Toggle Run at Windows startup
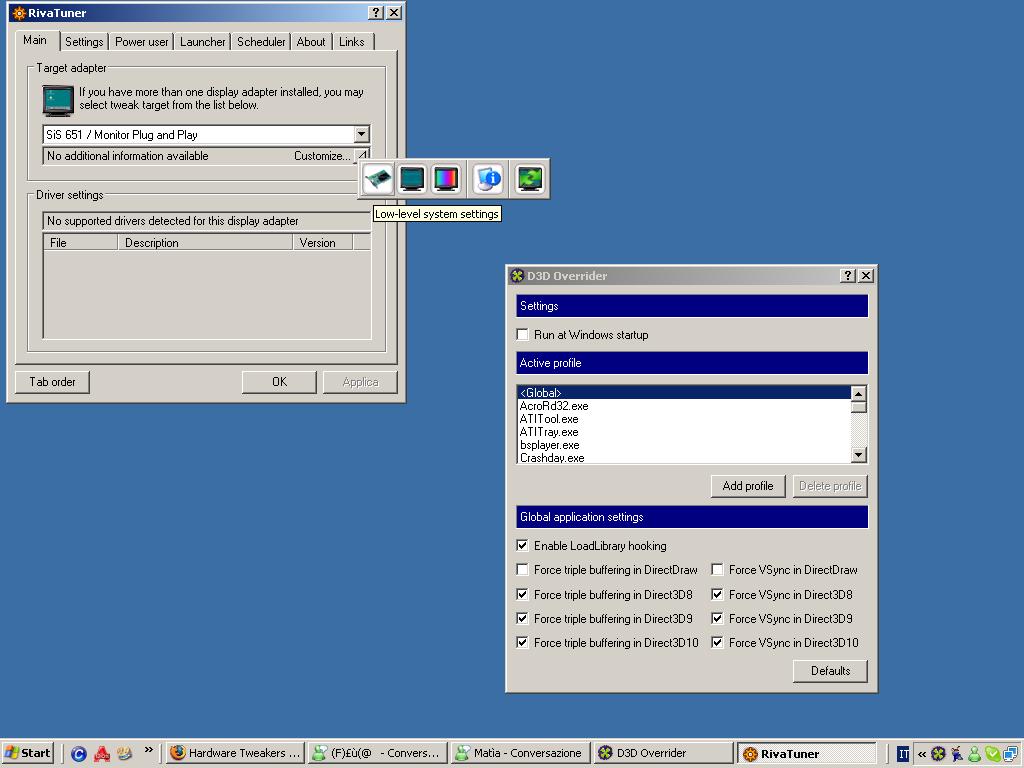Image resolution: width=1024 pixels, height=768 pixels. point(522,334)
